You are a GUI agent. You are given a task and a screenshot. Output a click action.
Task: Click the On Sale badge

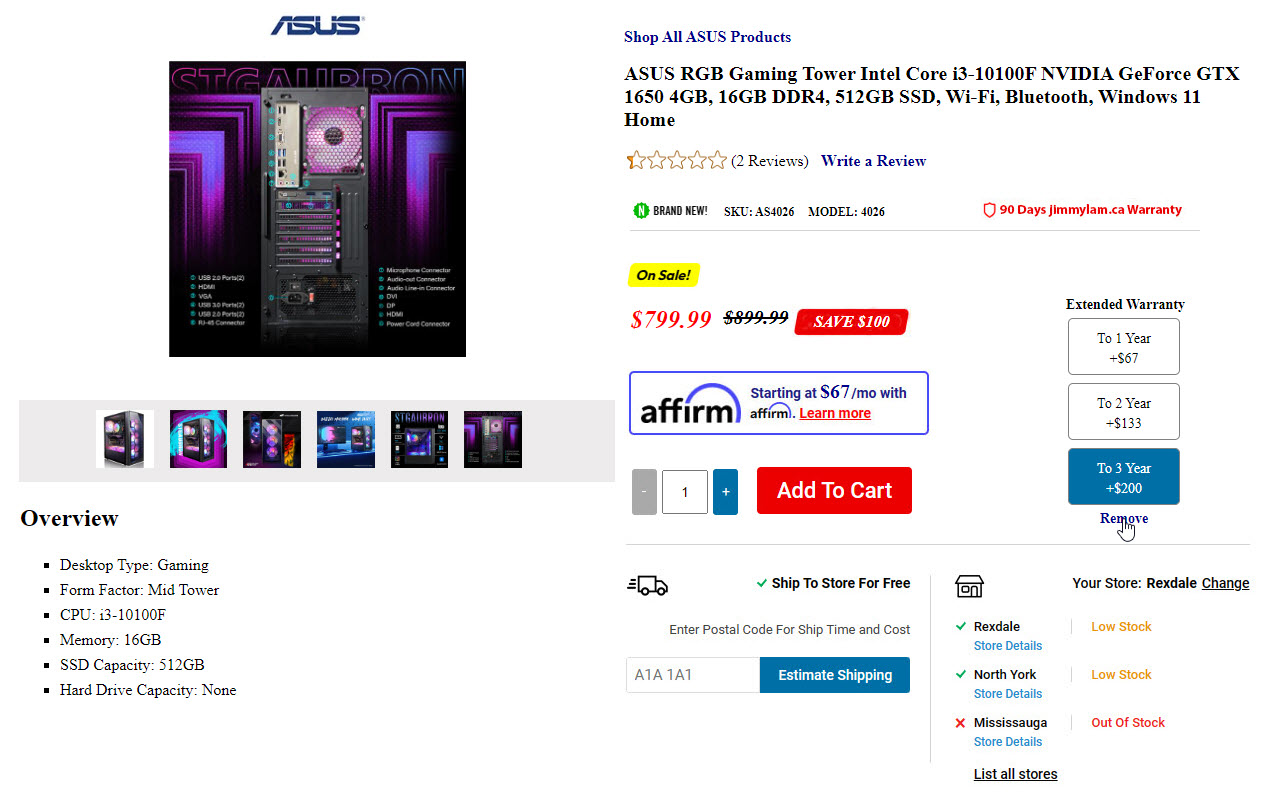tap(663, 275)
